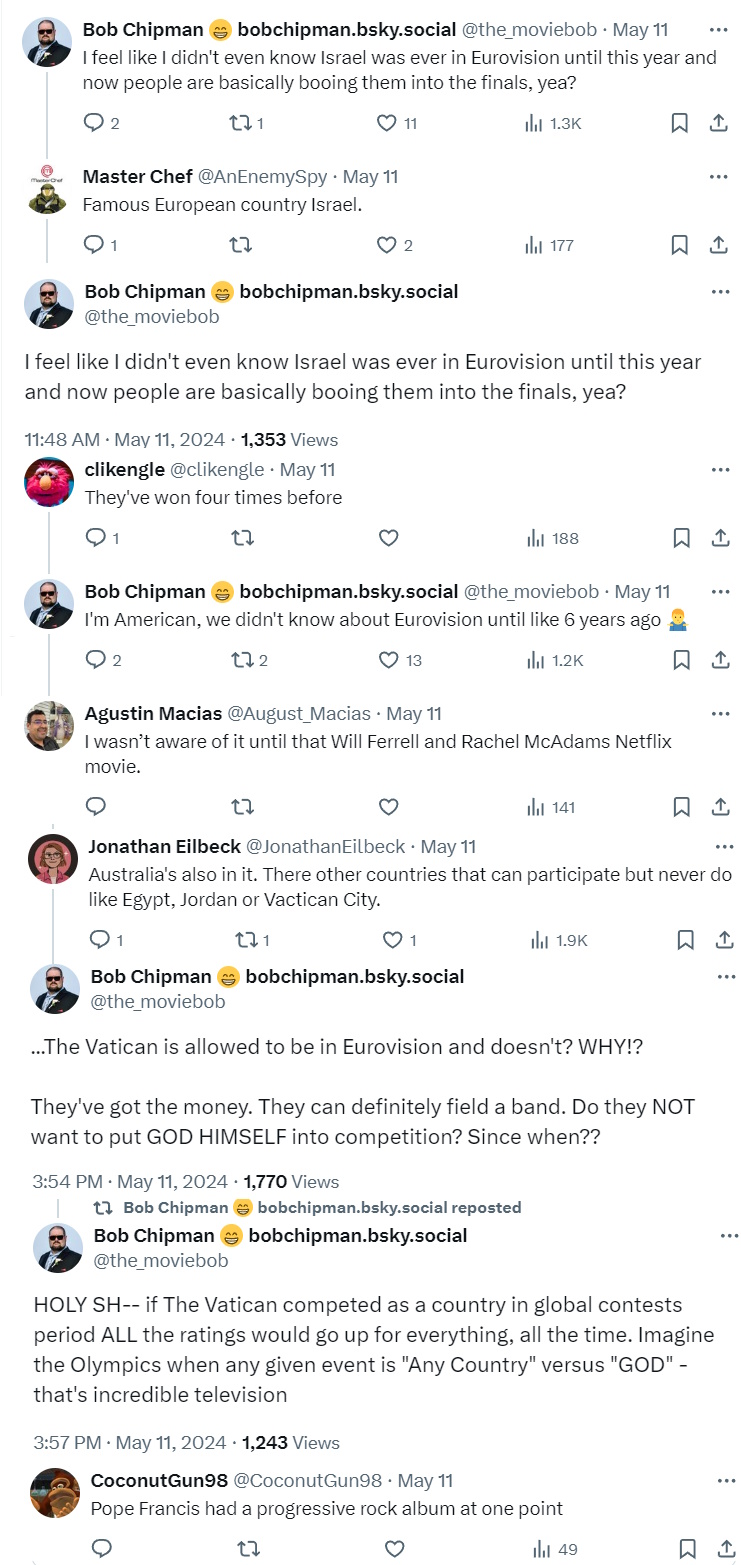Screen dimensions: 741x1565
Task: Click clikengle's red puppet avatar
Action: click(x=49, y=482)
